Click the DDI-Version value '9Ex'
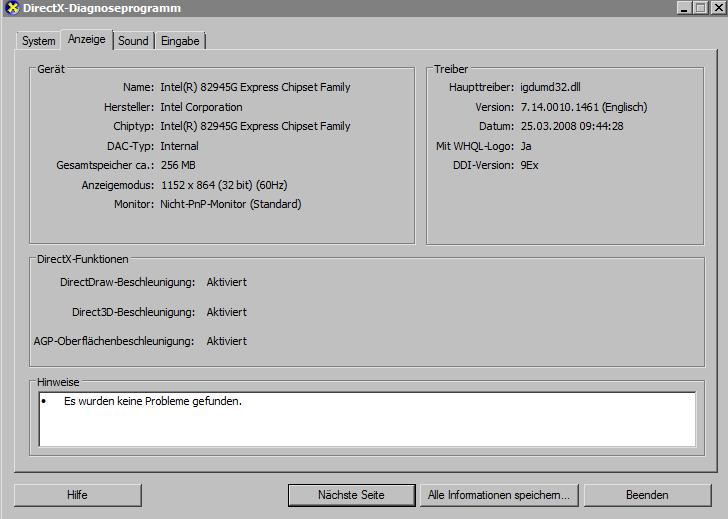Screen dimensions: 728x519 tap(529, 165)
